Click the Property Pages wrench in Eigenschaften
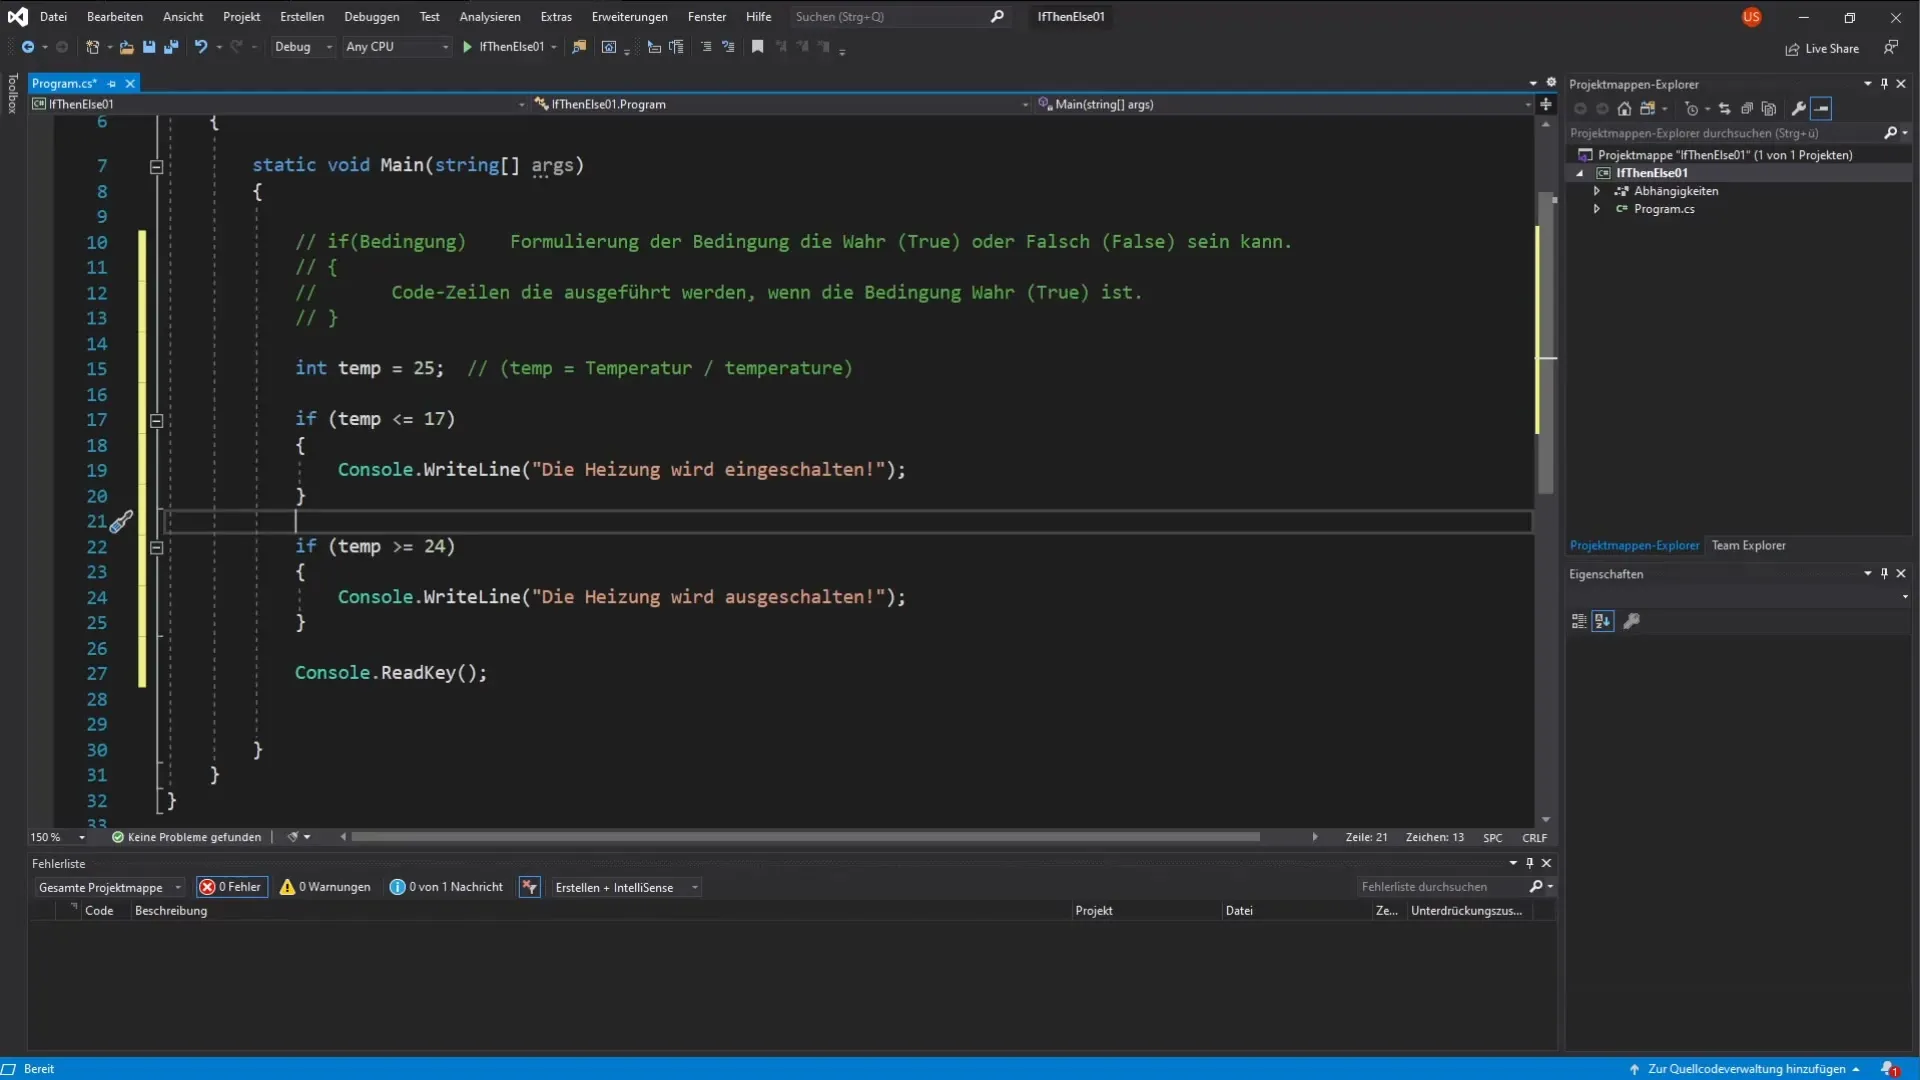The image size is (1920, 1080). click(x=1632, y=621)
